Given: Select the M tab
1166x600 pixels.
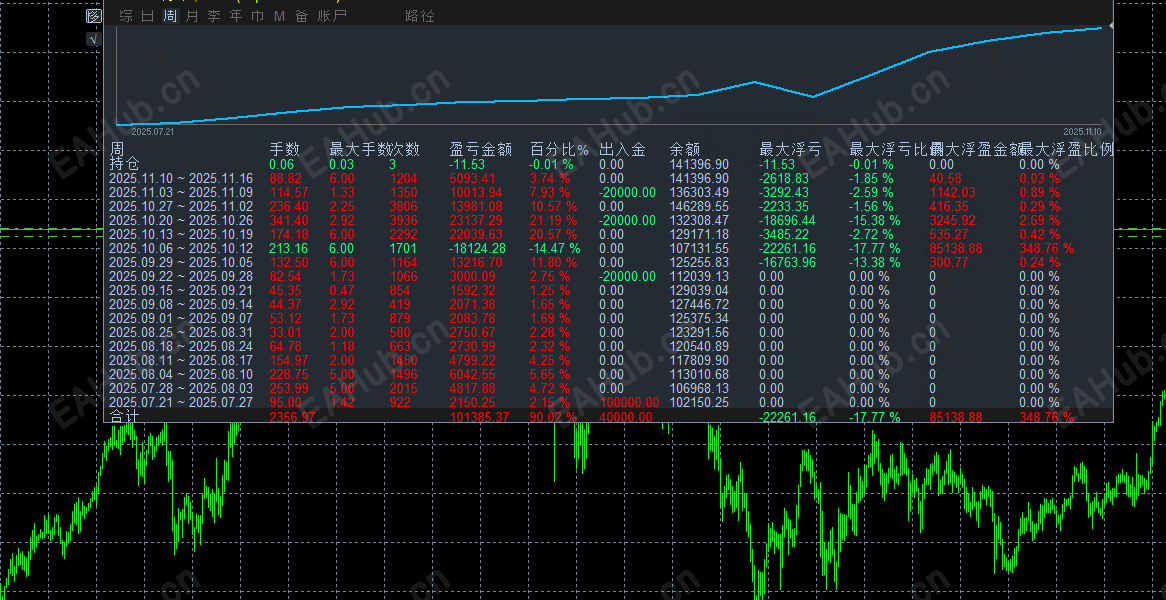Looking at the screenshot, I should point(280,16).
